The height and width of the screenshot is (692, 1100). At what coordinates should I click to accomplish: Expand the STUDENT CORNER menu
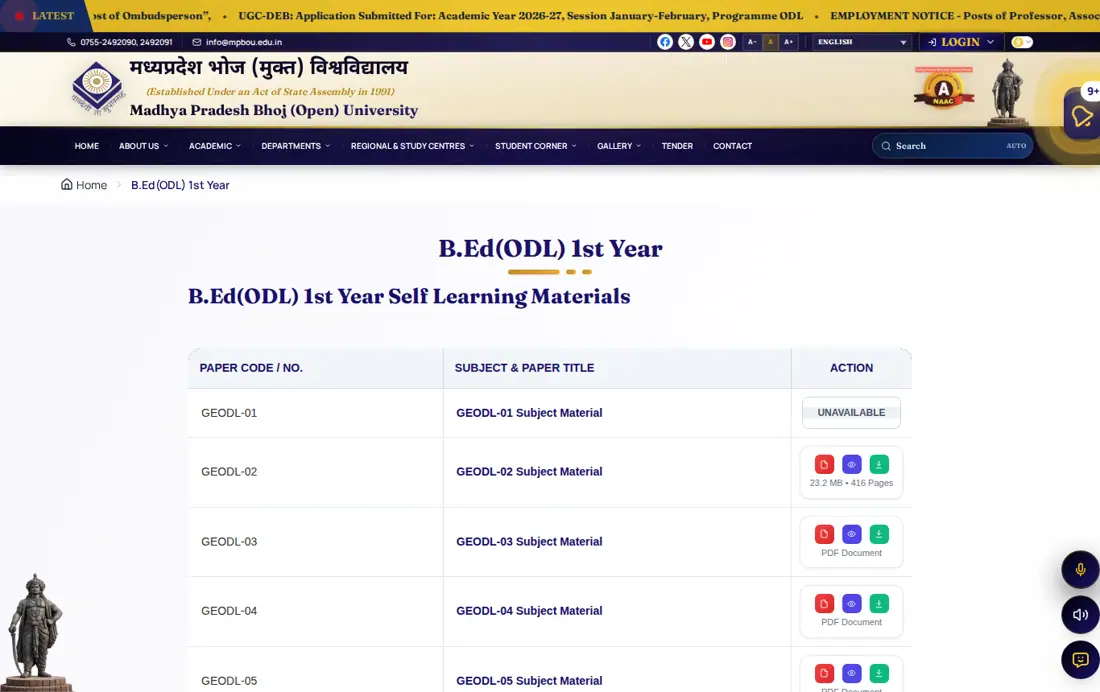pos(535,146)
